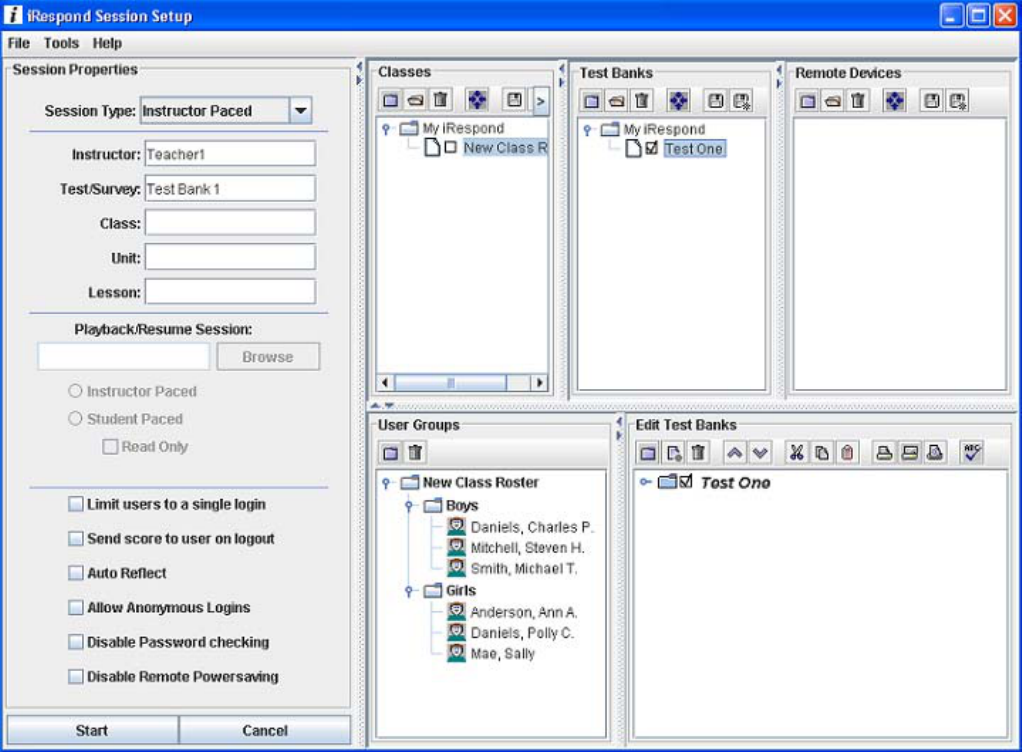Enable Allow Anonymous Logins
The height and width of the screenshot is (752, 1022).
(76, 607)
